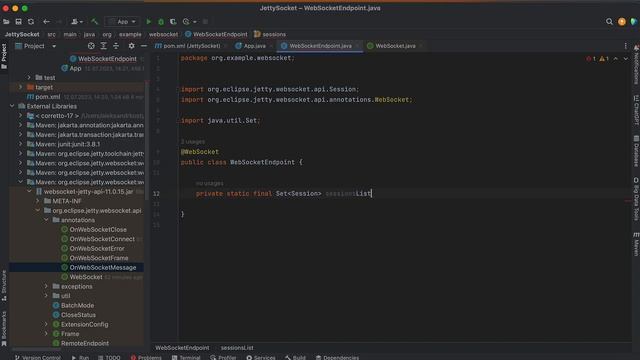Viewport: 640px width, 360px height.
Task: Click the JetBrains toolbox icon at top right
Action: coord(634,22)
